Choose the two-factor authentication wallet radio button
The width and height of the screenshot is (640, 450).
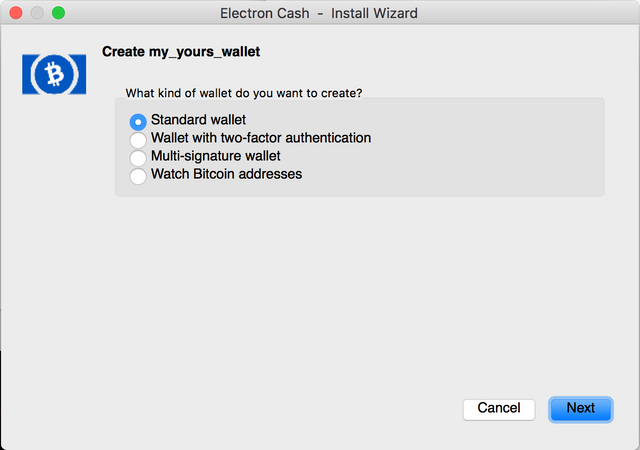pos(138,139)
